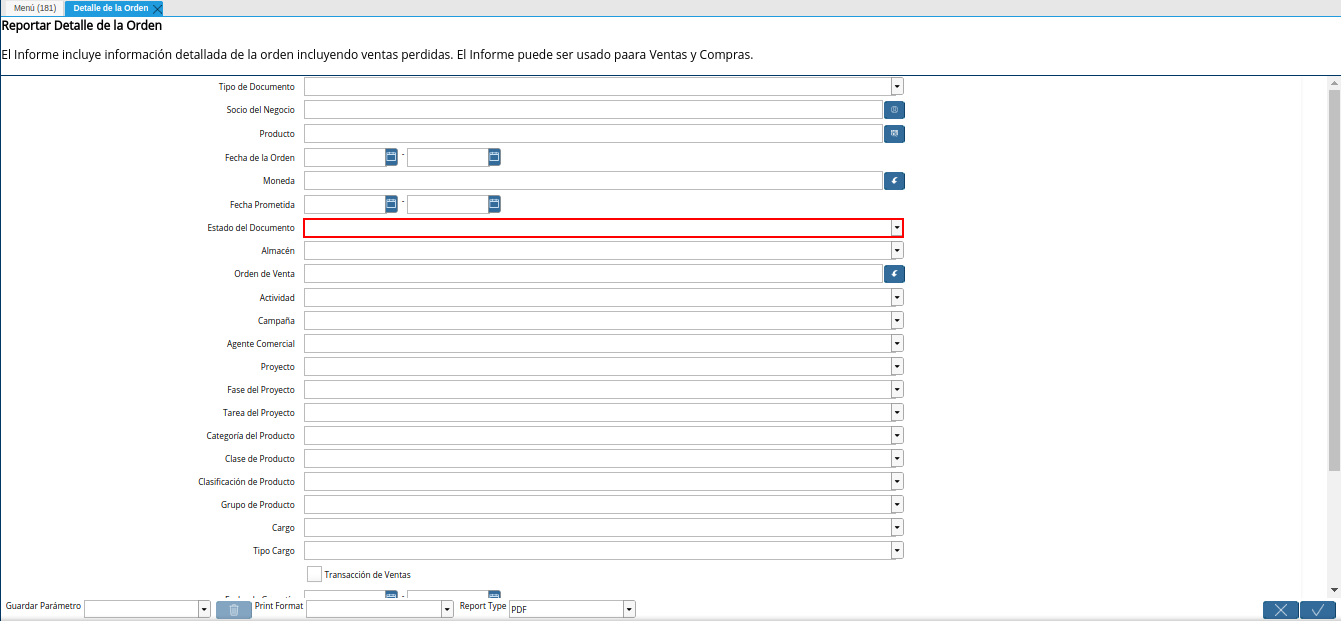The image size is (1341, 621).
Task: Expand Campaña dropdown
Action: point(897,320)
